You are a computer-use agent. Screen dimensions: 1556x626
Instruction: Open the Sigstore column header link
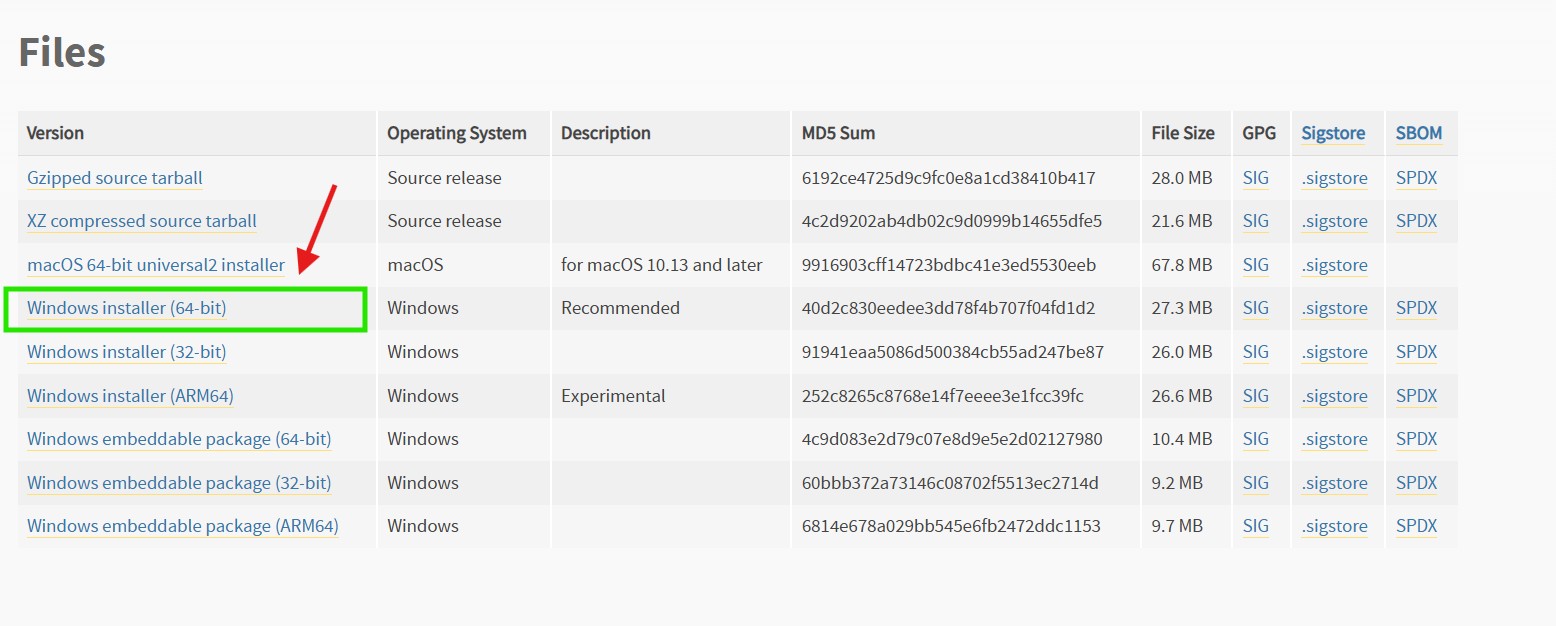click(1333, 133)
